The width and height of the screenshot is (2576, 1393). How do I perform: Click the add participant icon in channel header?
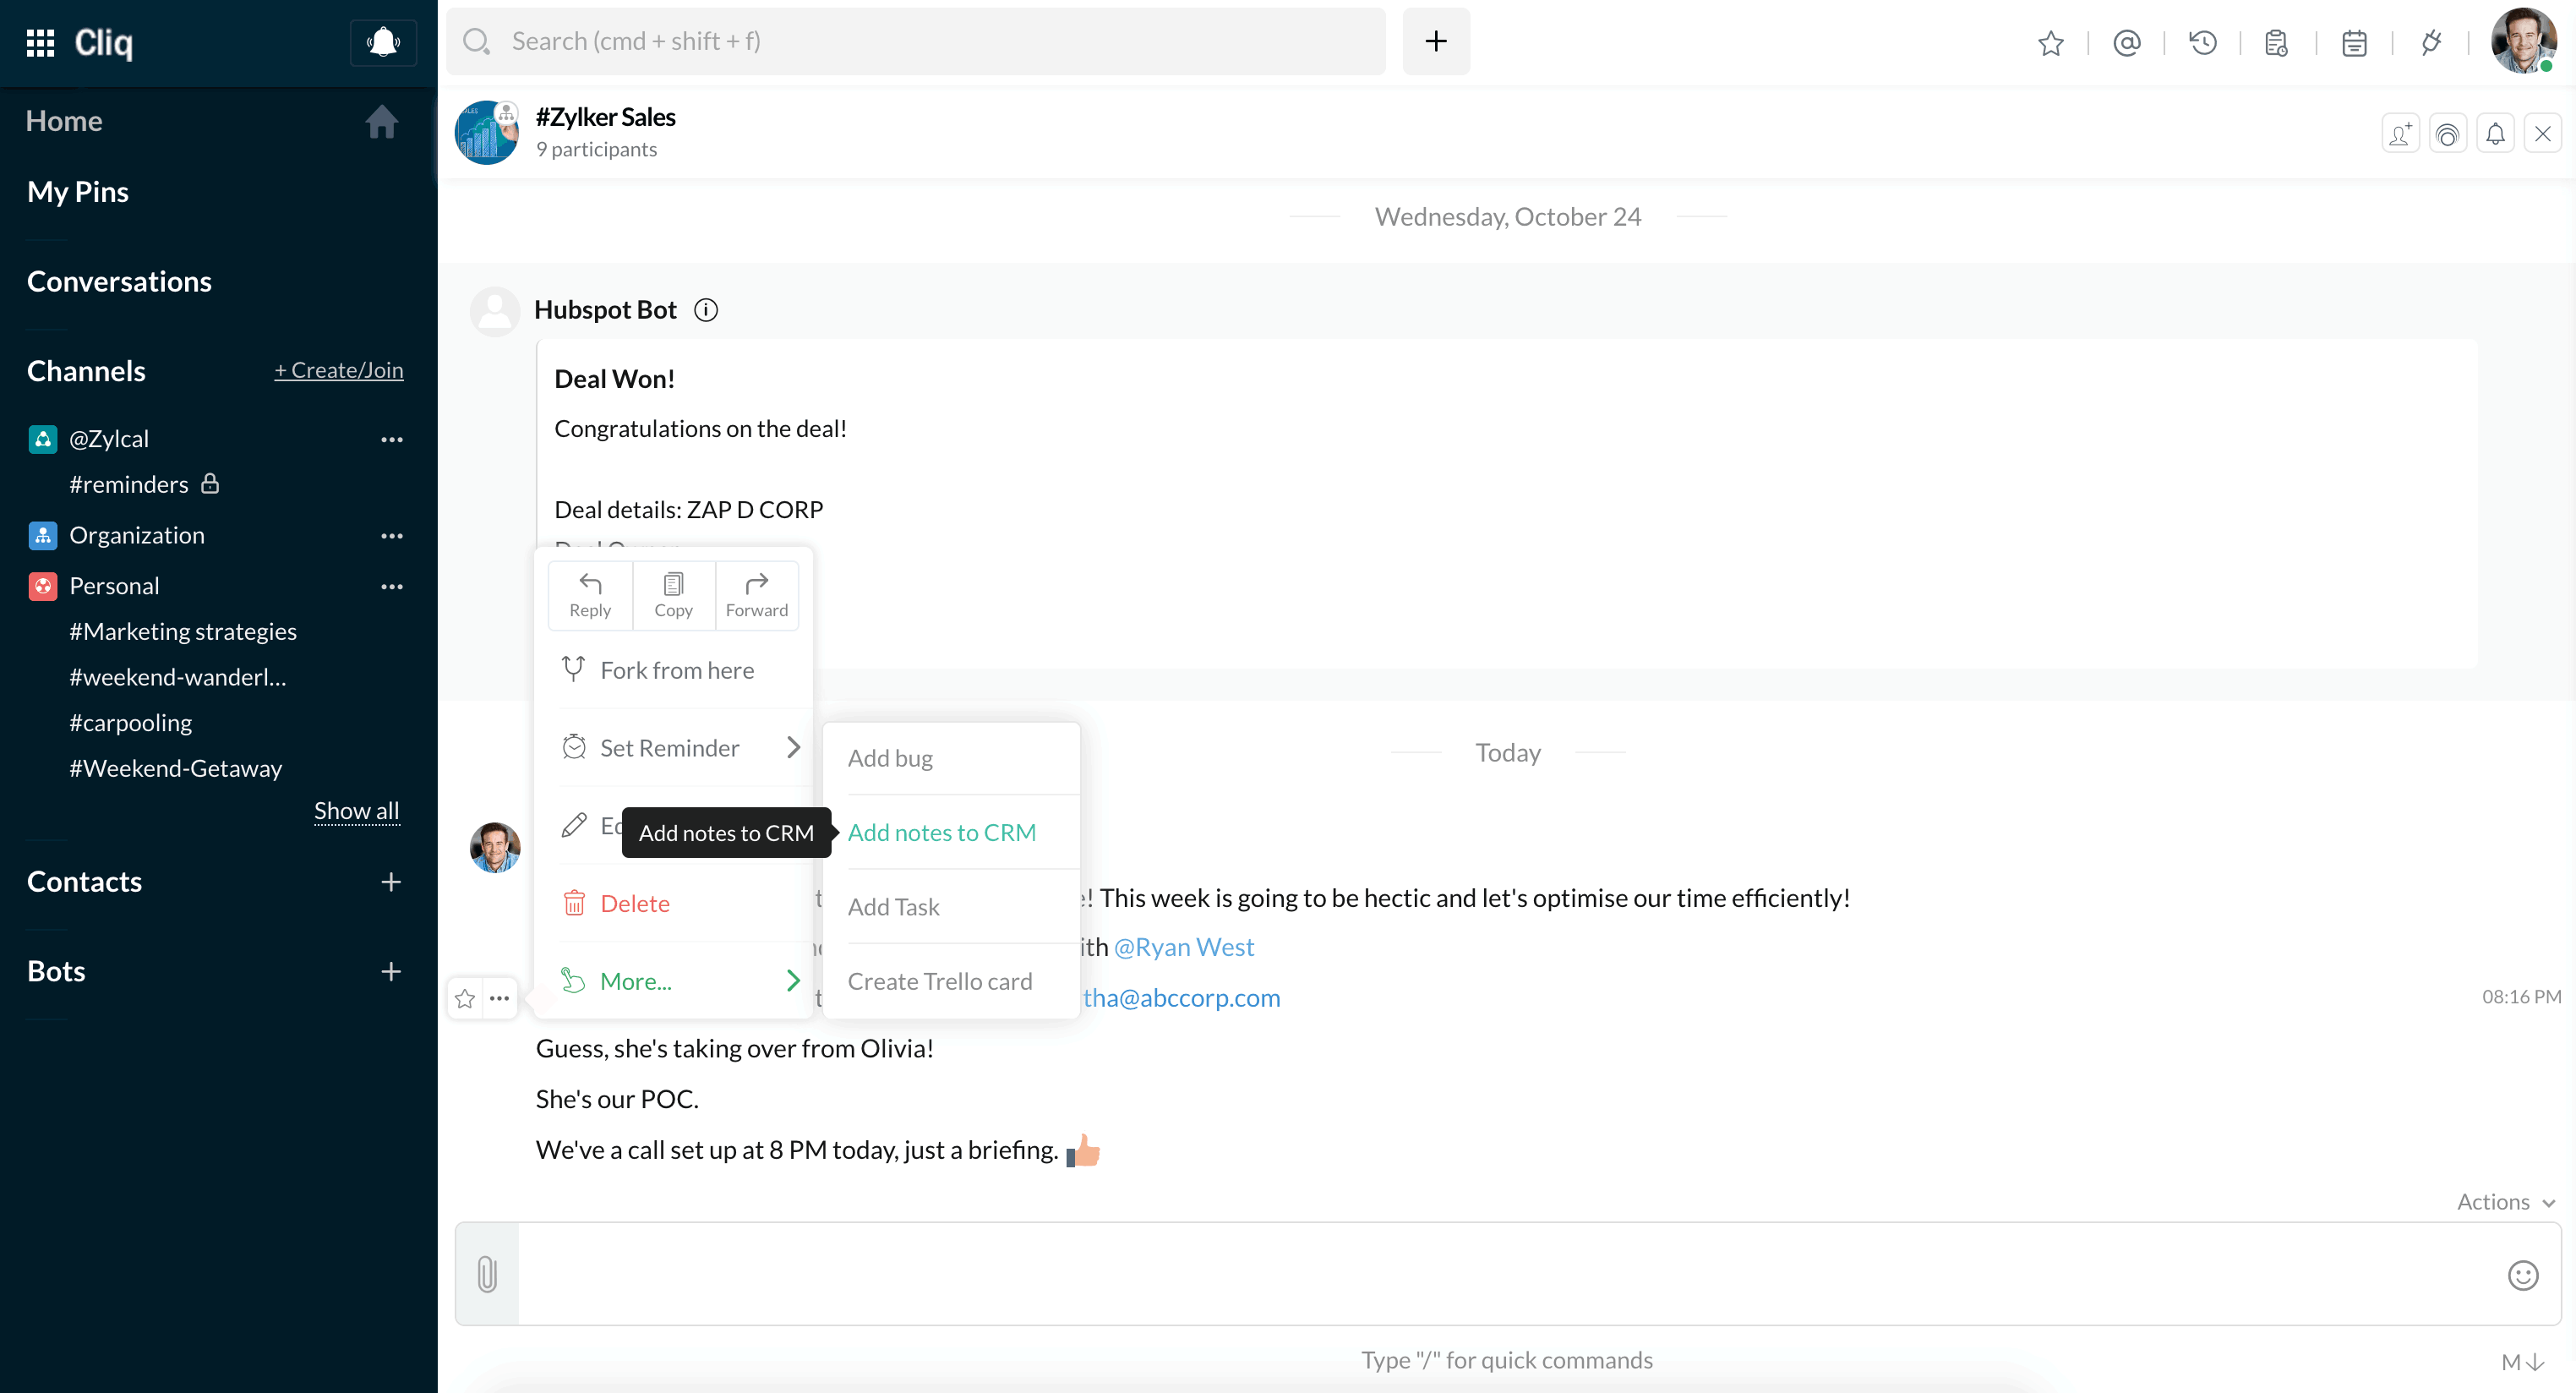pos(2400,133)
